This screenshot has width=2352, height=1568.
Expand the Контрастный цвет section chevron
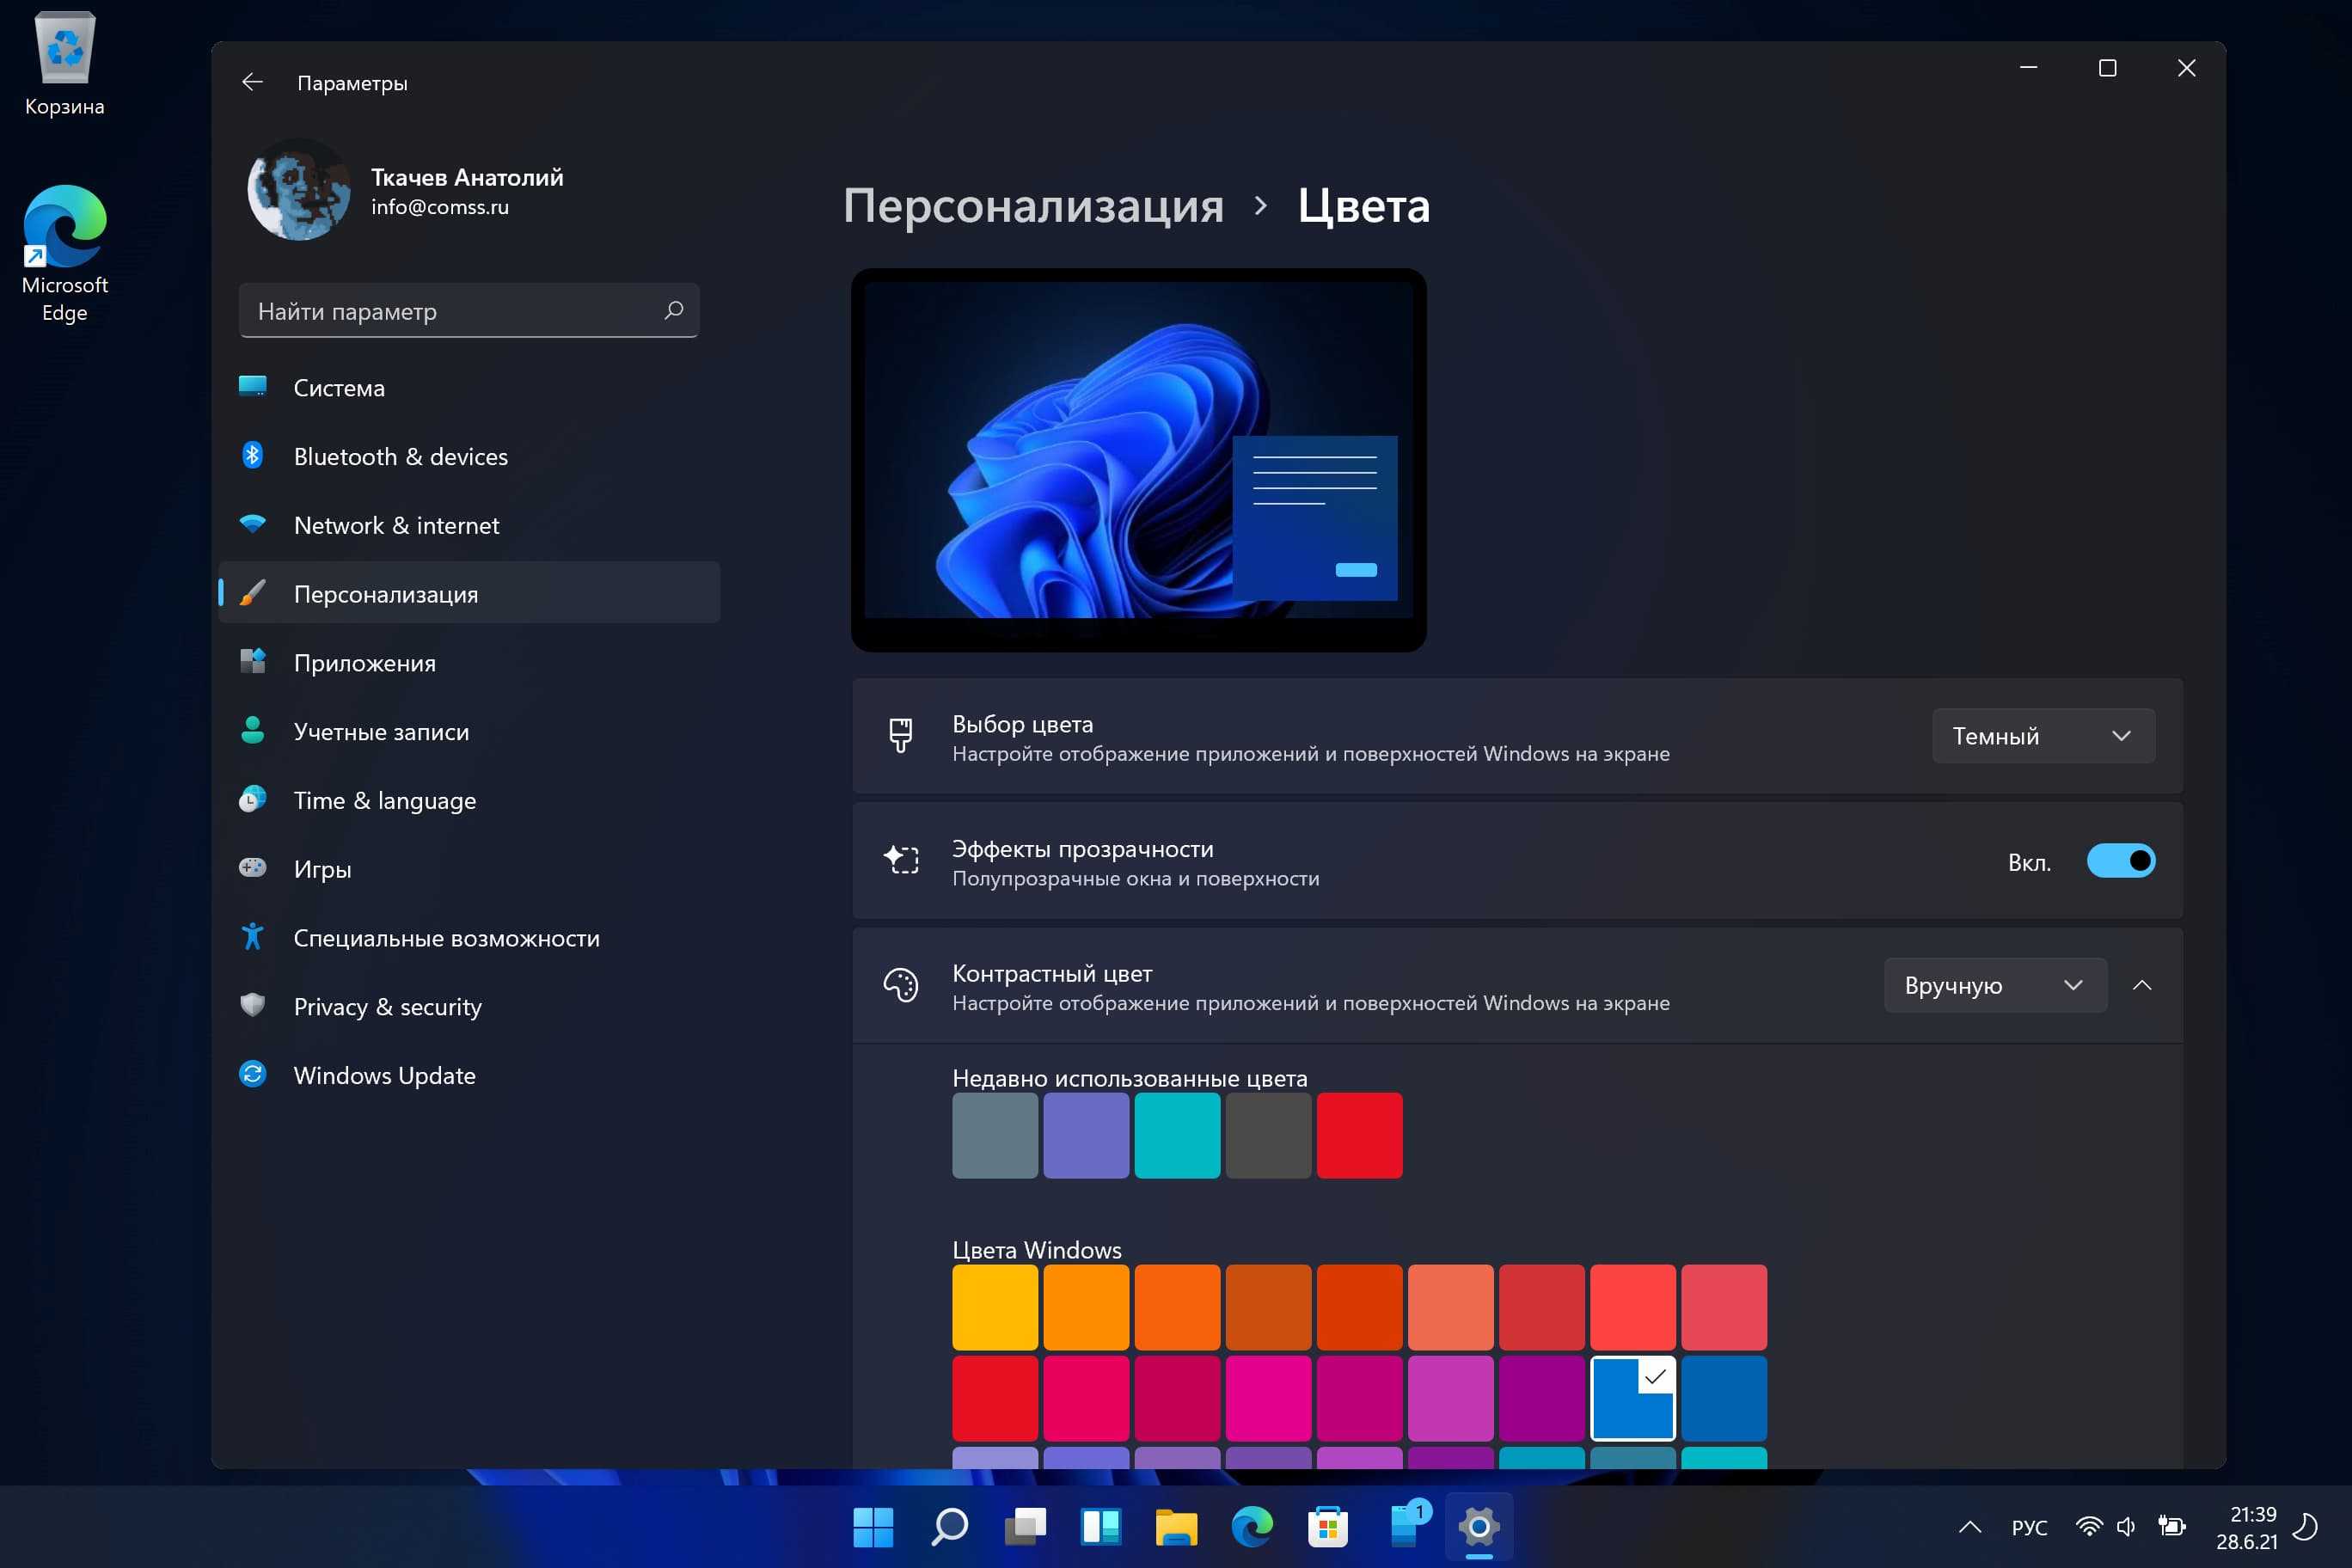2144,985
